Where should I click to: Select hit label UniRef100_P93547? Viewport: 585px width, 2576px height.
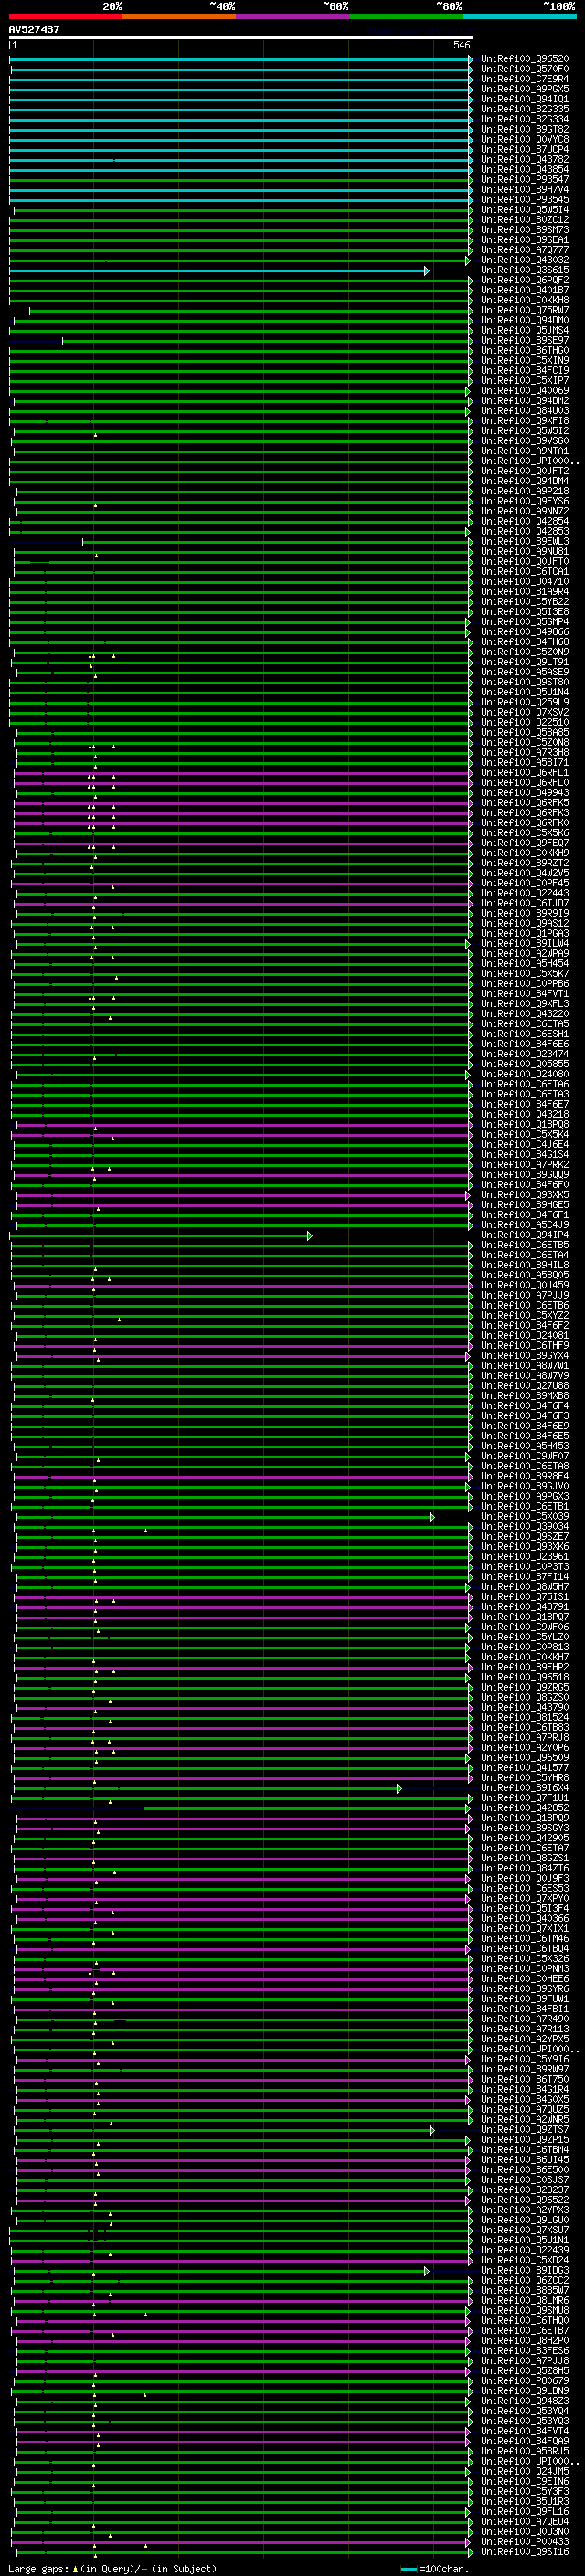(x=524, y=180)
